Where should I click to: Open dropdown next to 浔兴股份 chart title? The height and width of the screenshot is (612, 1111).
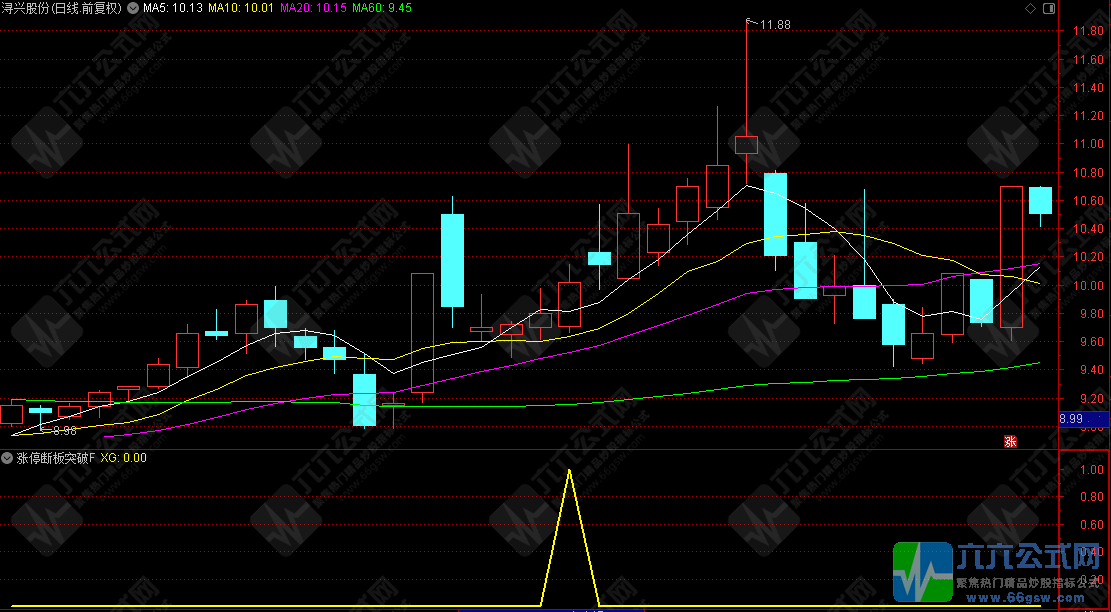coord(134,8)
